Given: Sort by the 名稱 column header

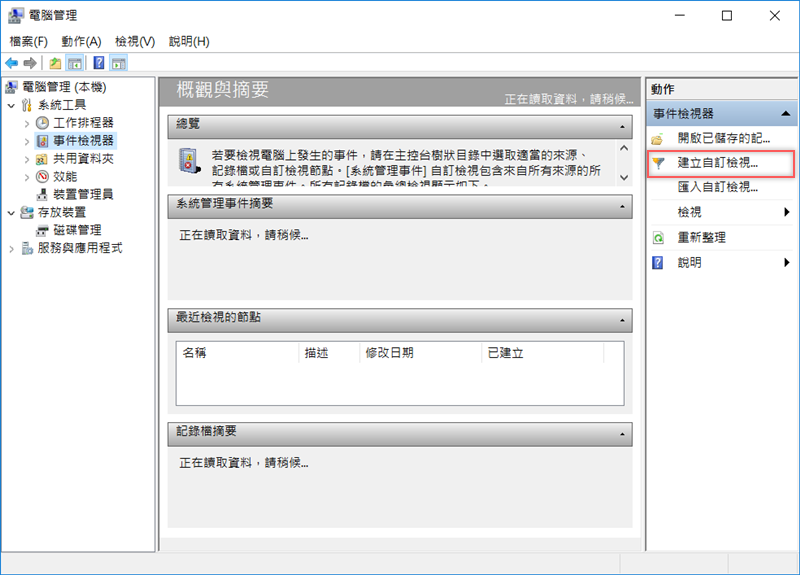Looking at the screenshot, I should coord(237,353).
